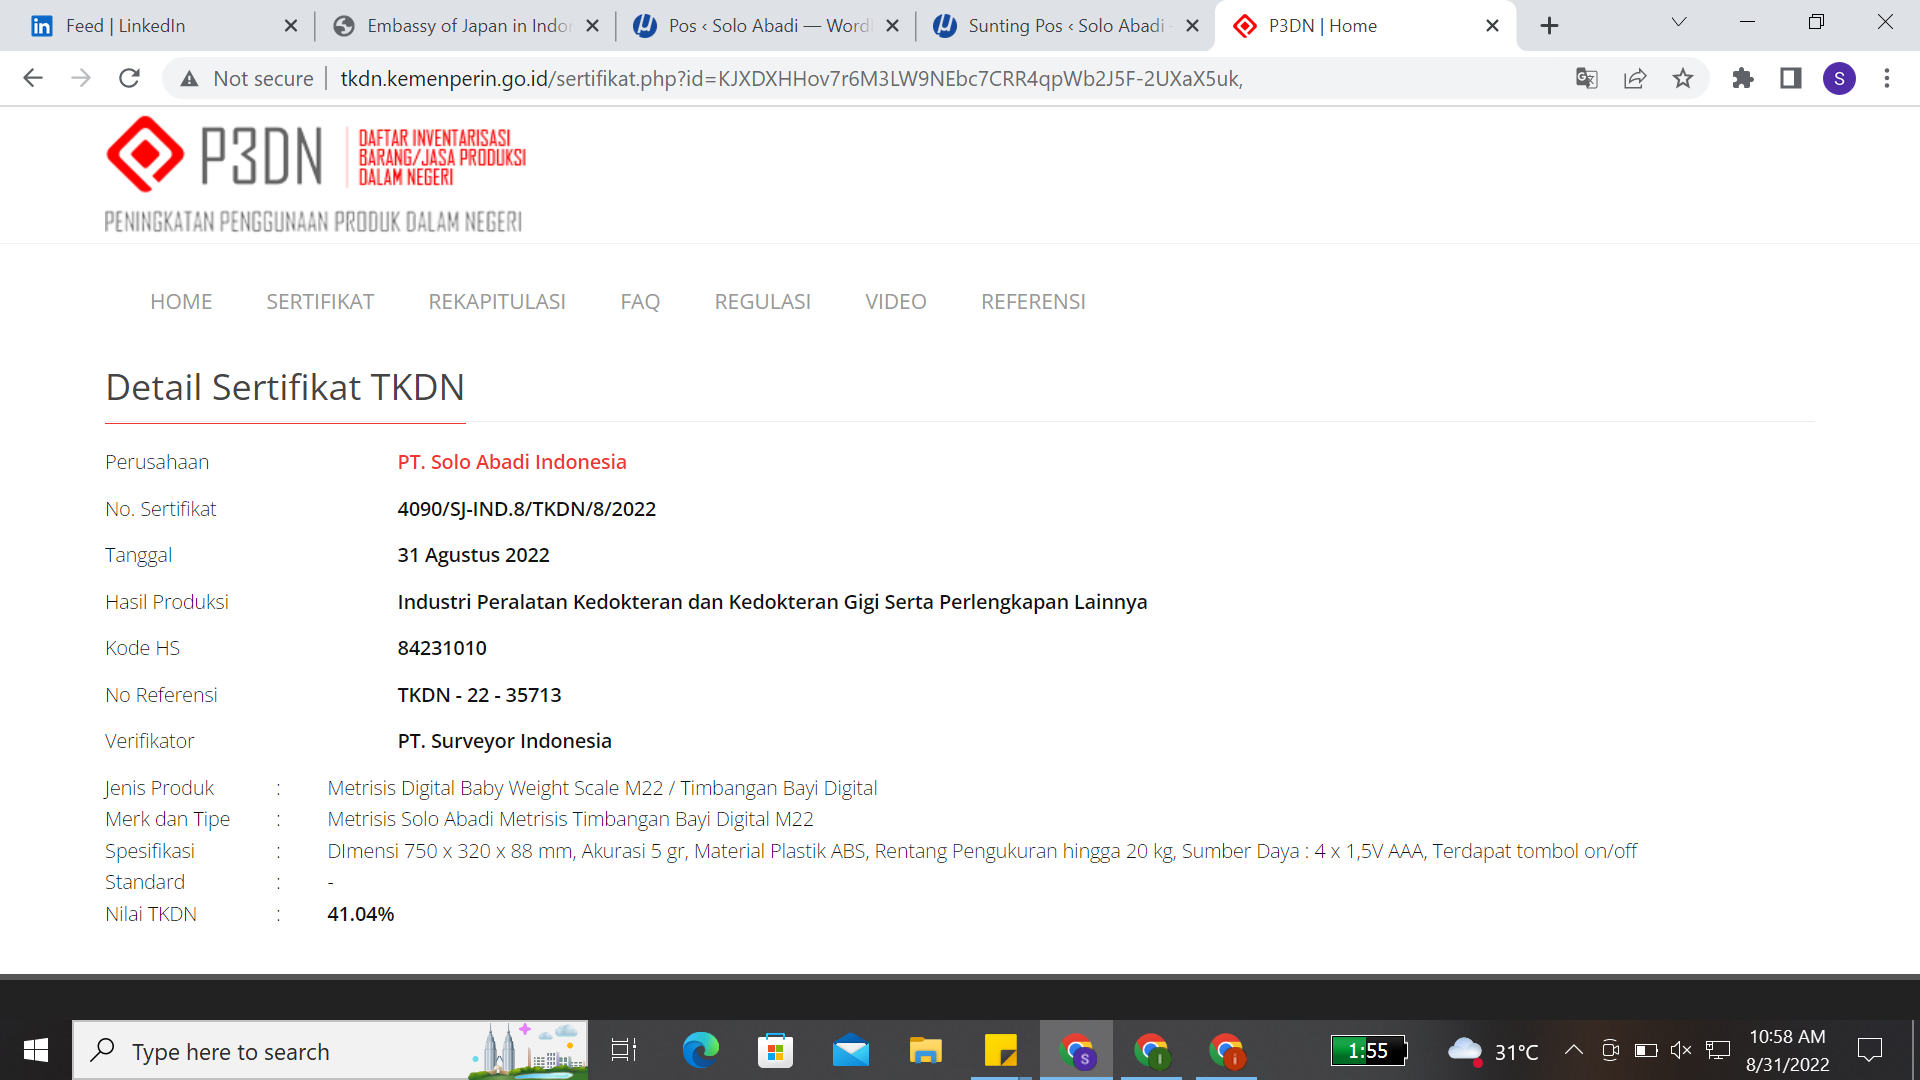Screen dimensions: 1920x1080
Task: Open the REGULASI menu item
Action: [x=762, y=301]
